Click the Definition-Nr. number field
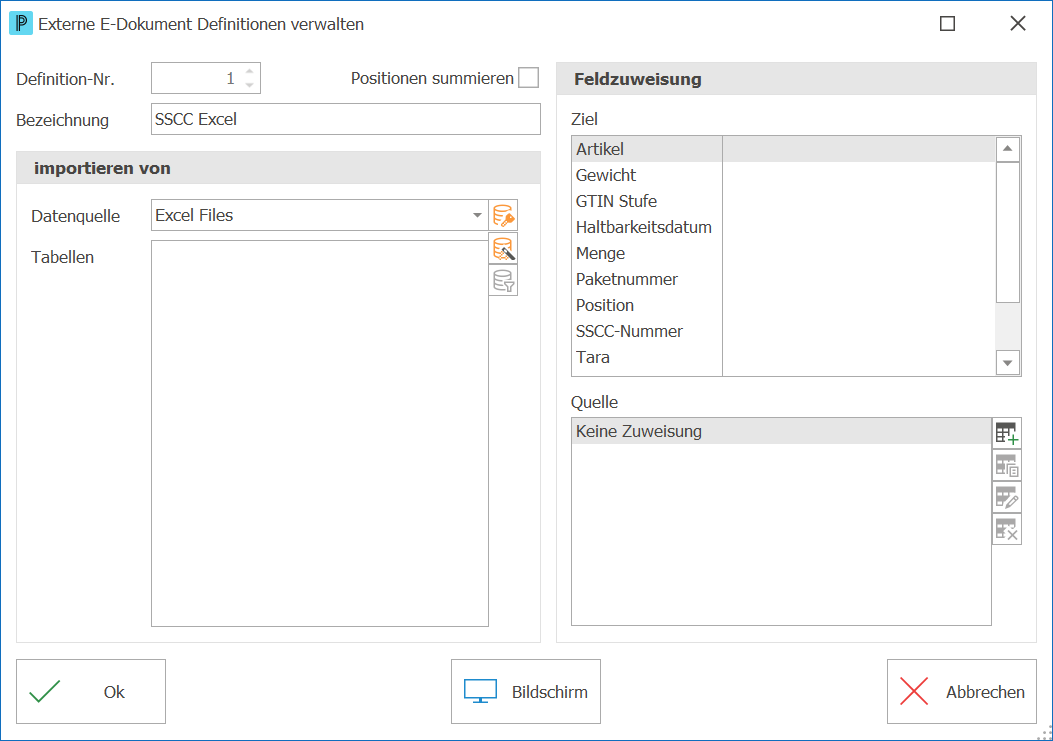Screen dimensions: 1053x741 [x=205, y=79]
